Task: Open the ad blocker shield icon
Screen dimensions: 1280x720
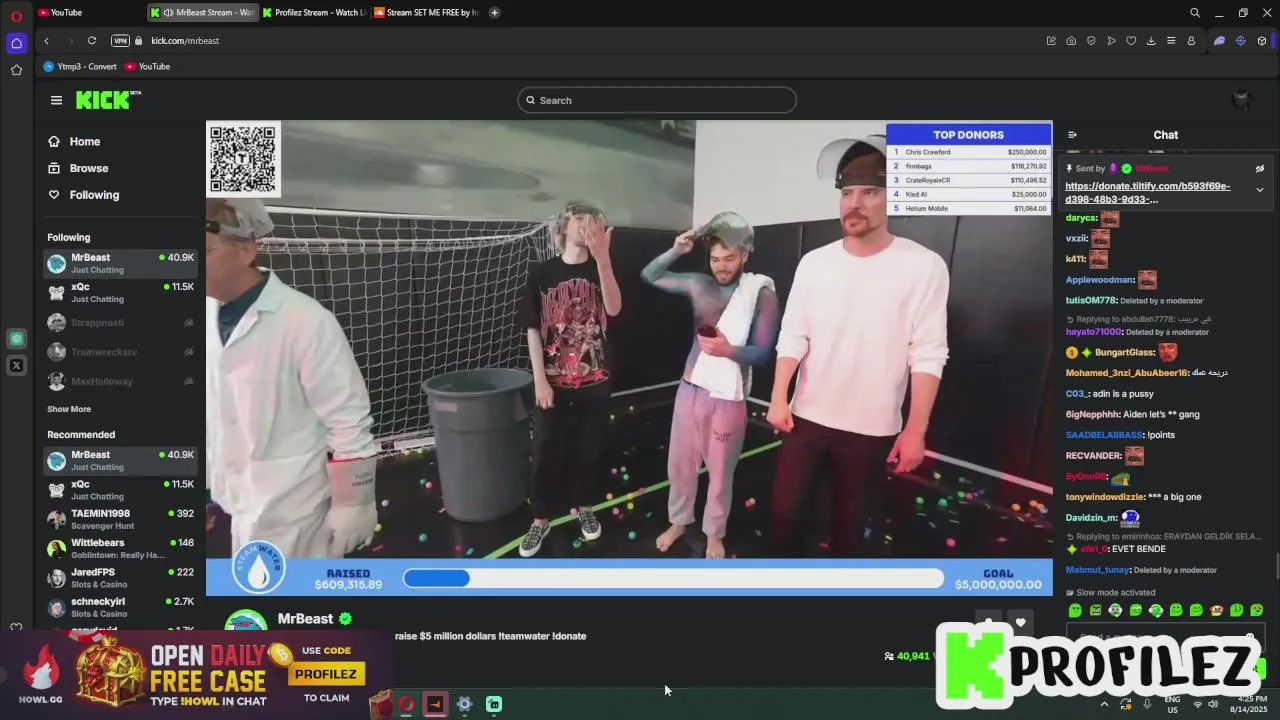Action: (1091, 41)
